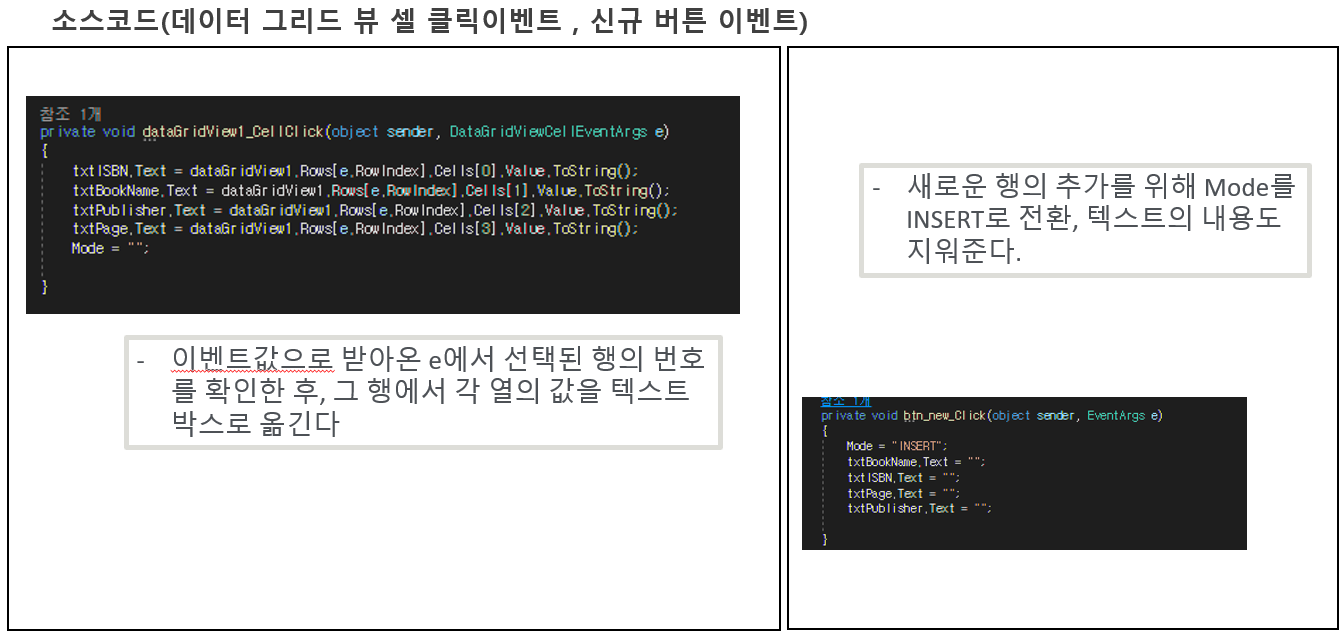Click the txtBookName.Text = "" line in right code
1341x635 pixels.
click(916, 462)
